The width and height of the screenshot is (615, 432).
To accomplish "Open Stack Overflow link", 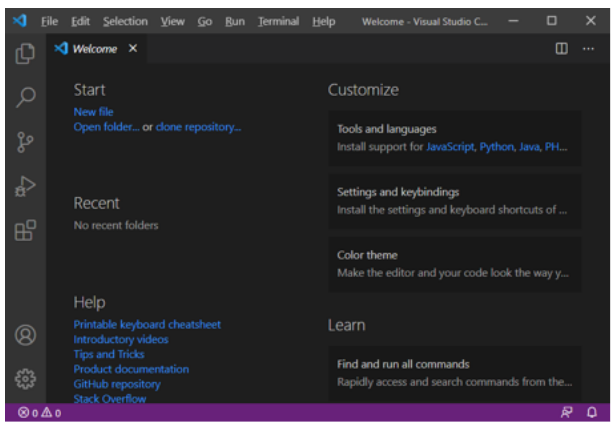I will pyautogui.click(x=110, y=399).
